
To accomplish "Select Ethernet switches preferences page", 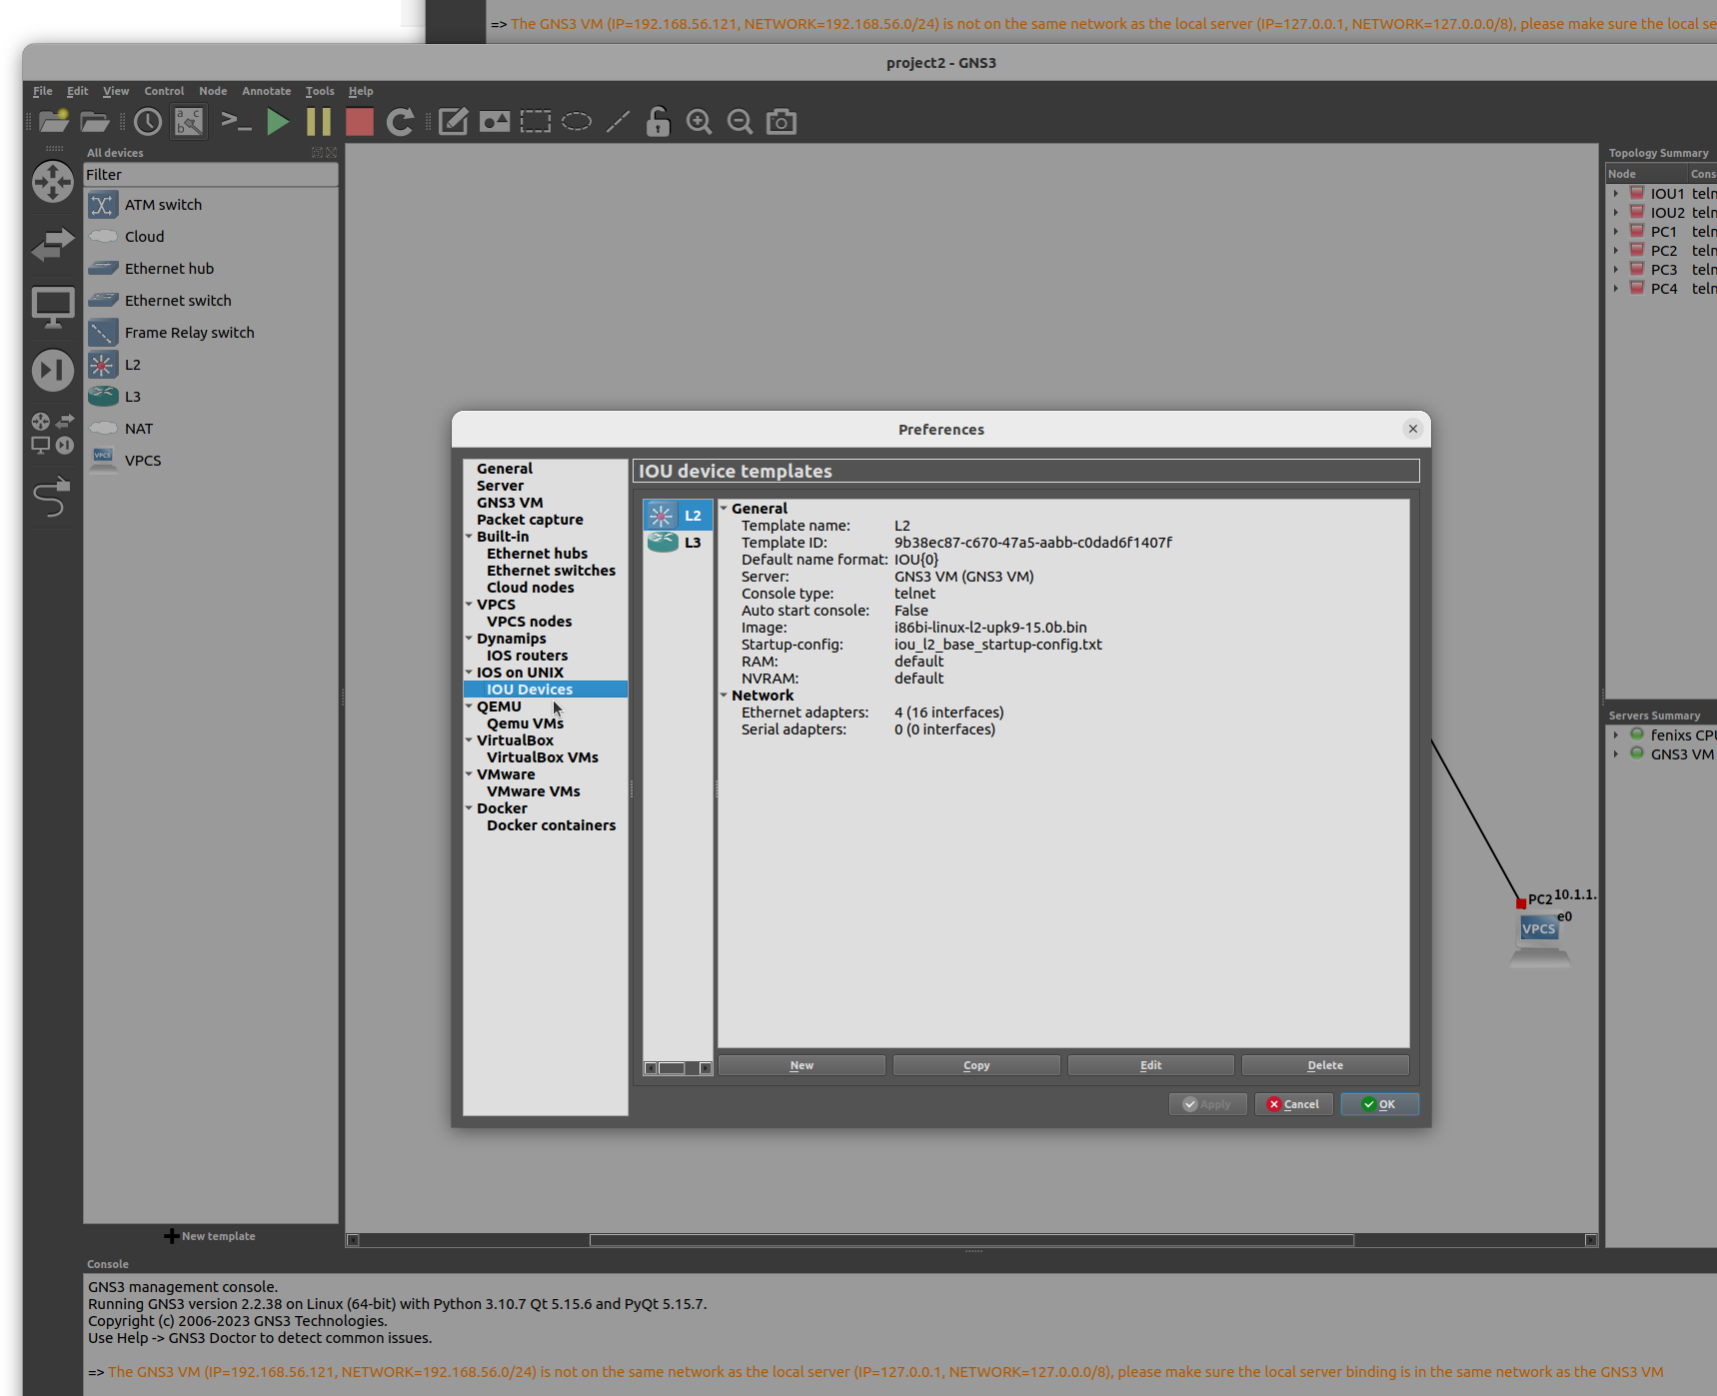I will (551, 571).
